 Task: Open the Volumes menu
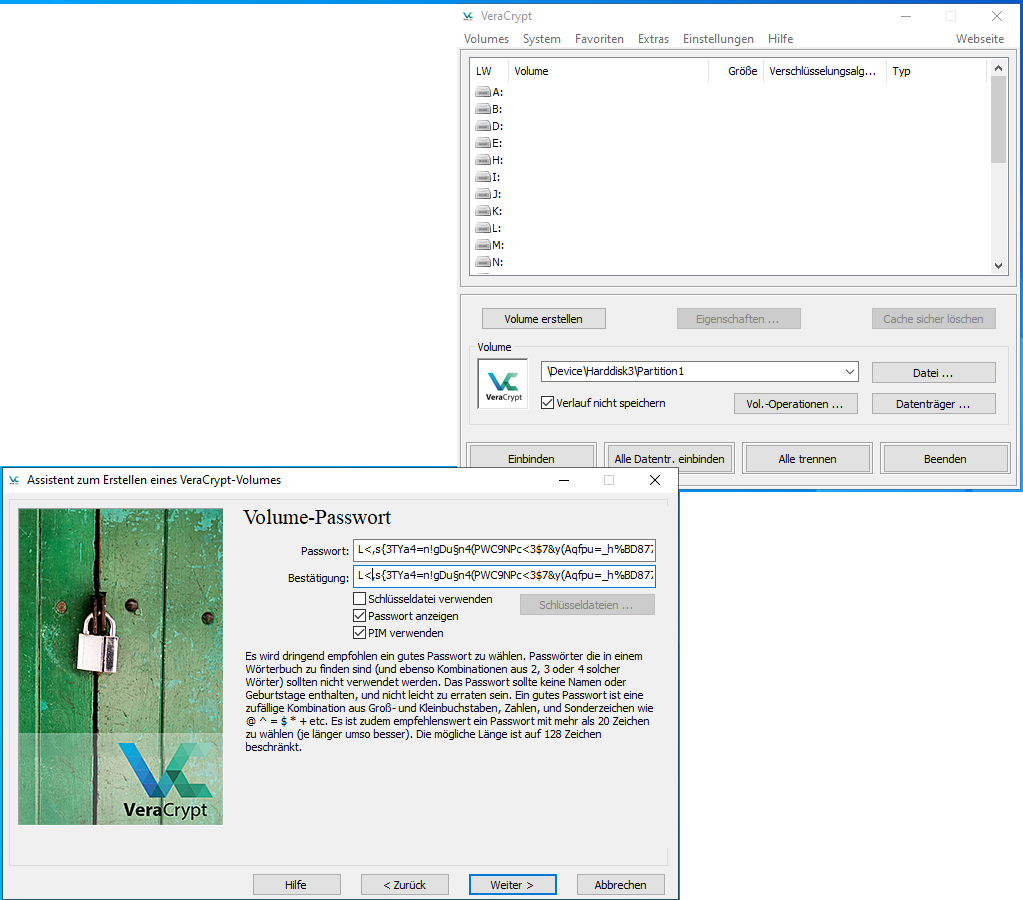[x=486, y=39]
